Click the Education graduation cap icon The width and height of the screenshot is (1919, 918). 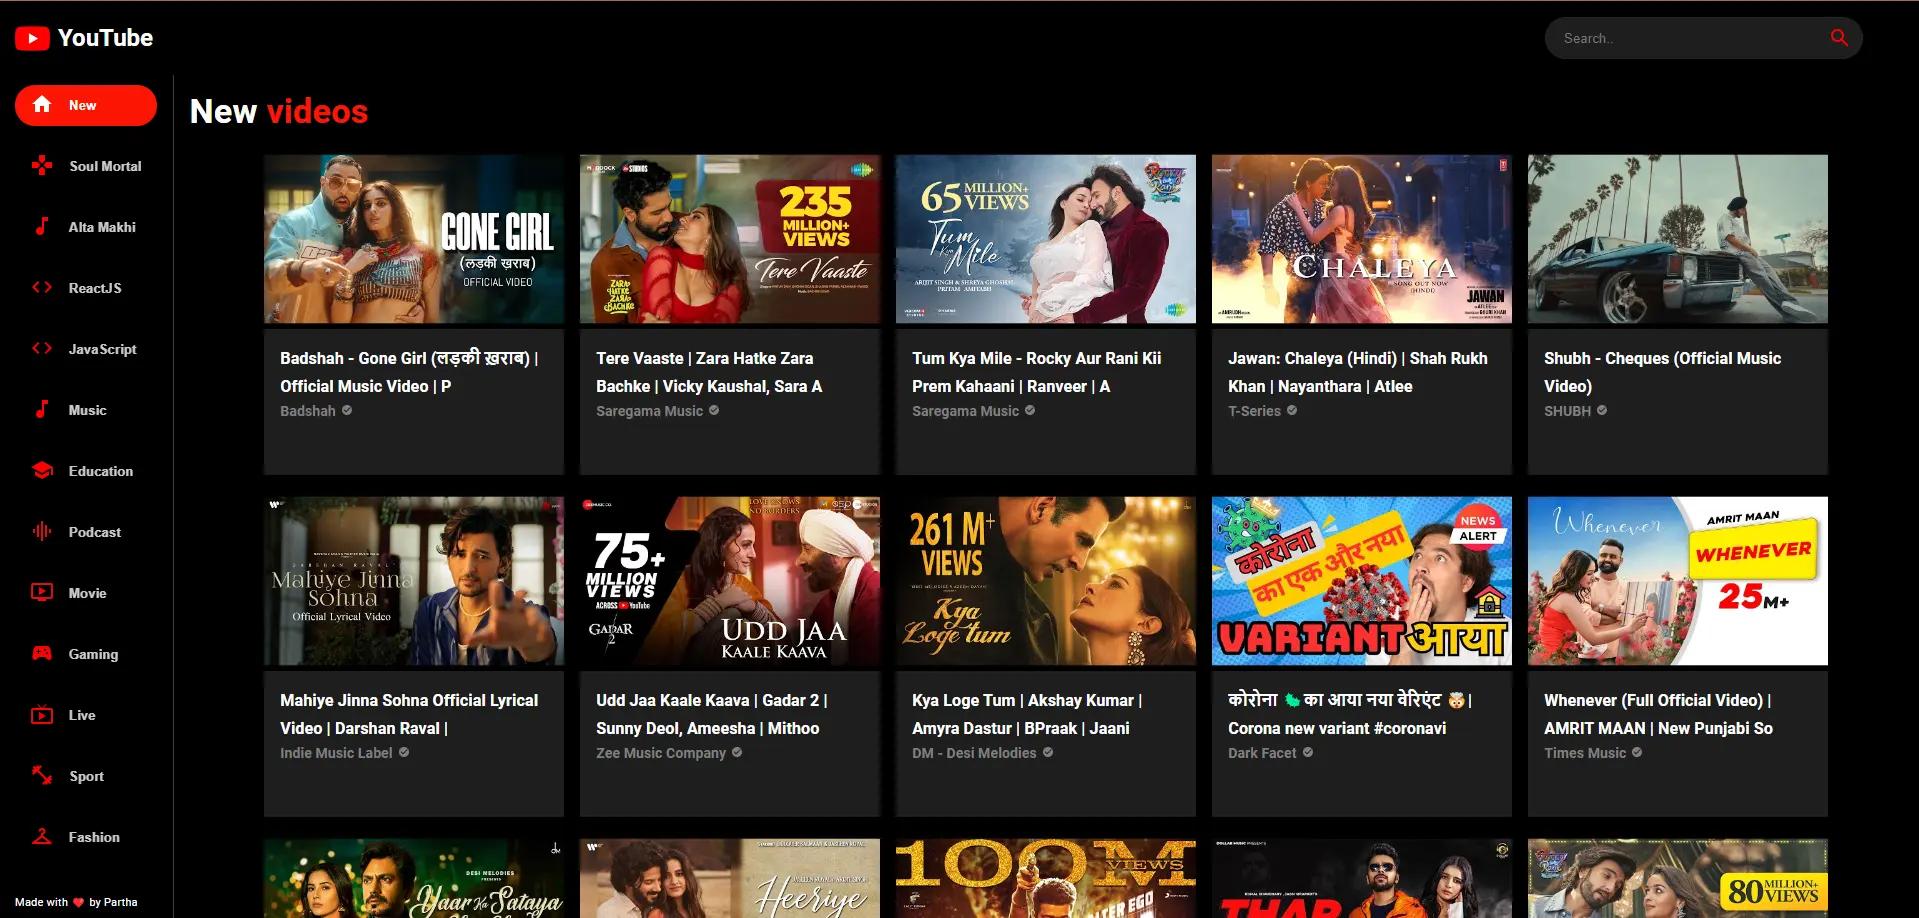point(42,470)
